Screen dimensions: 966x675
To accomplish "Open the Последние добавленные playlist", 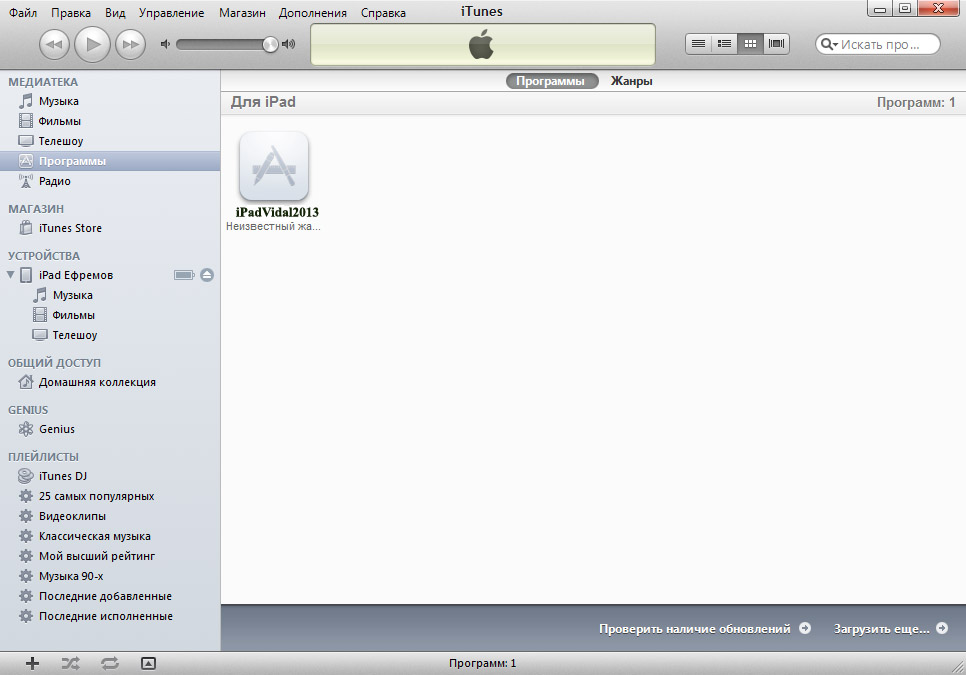I will click(x=110, y=596).
